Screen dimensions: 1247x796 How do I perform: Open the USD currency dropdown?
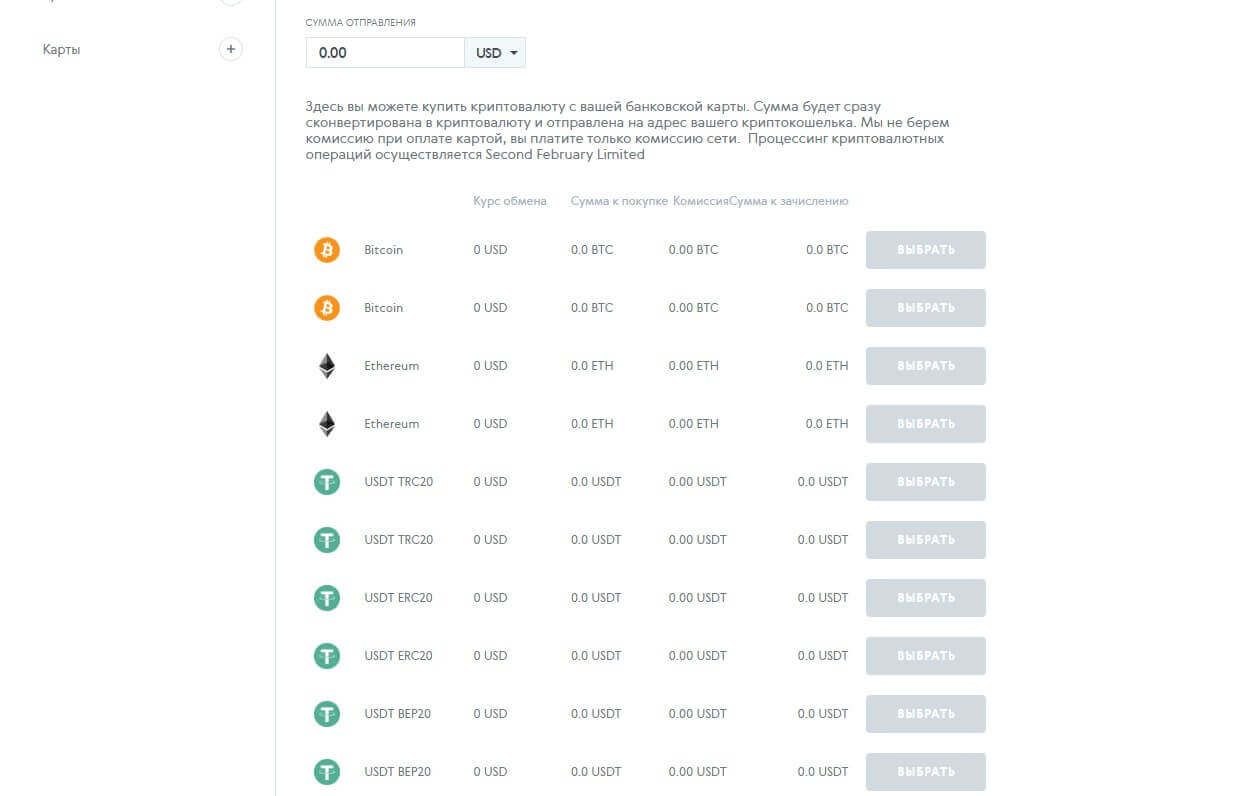point(496,53)
